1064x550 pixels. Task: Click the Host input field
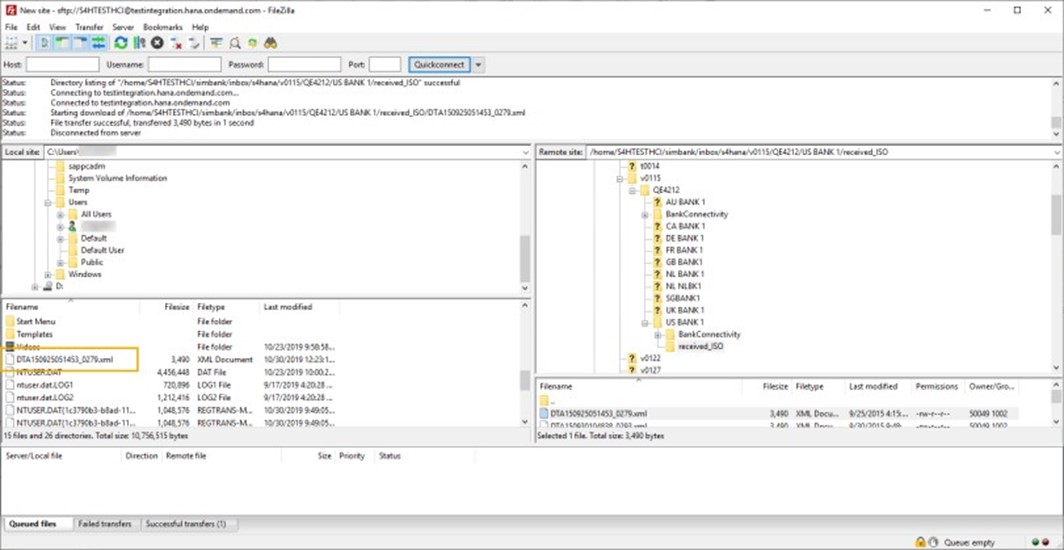(62, 65)
